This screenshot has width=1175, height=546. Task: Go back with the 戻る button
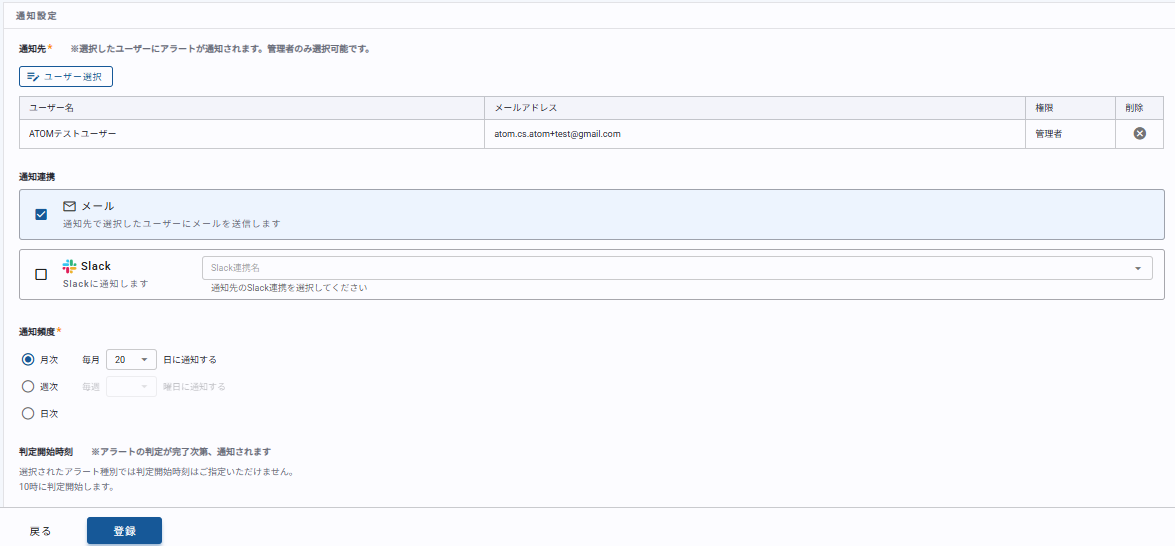(x=41, y=531)
